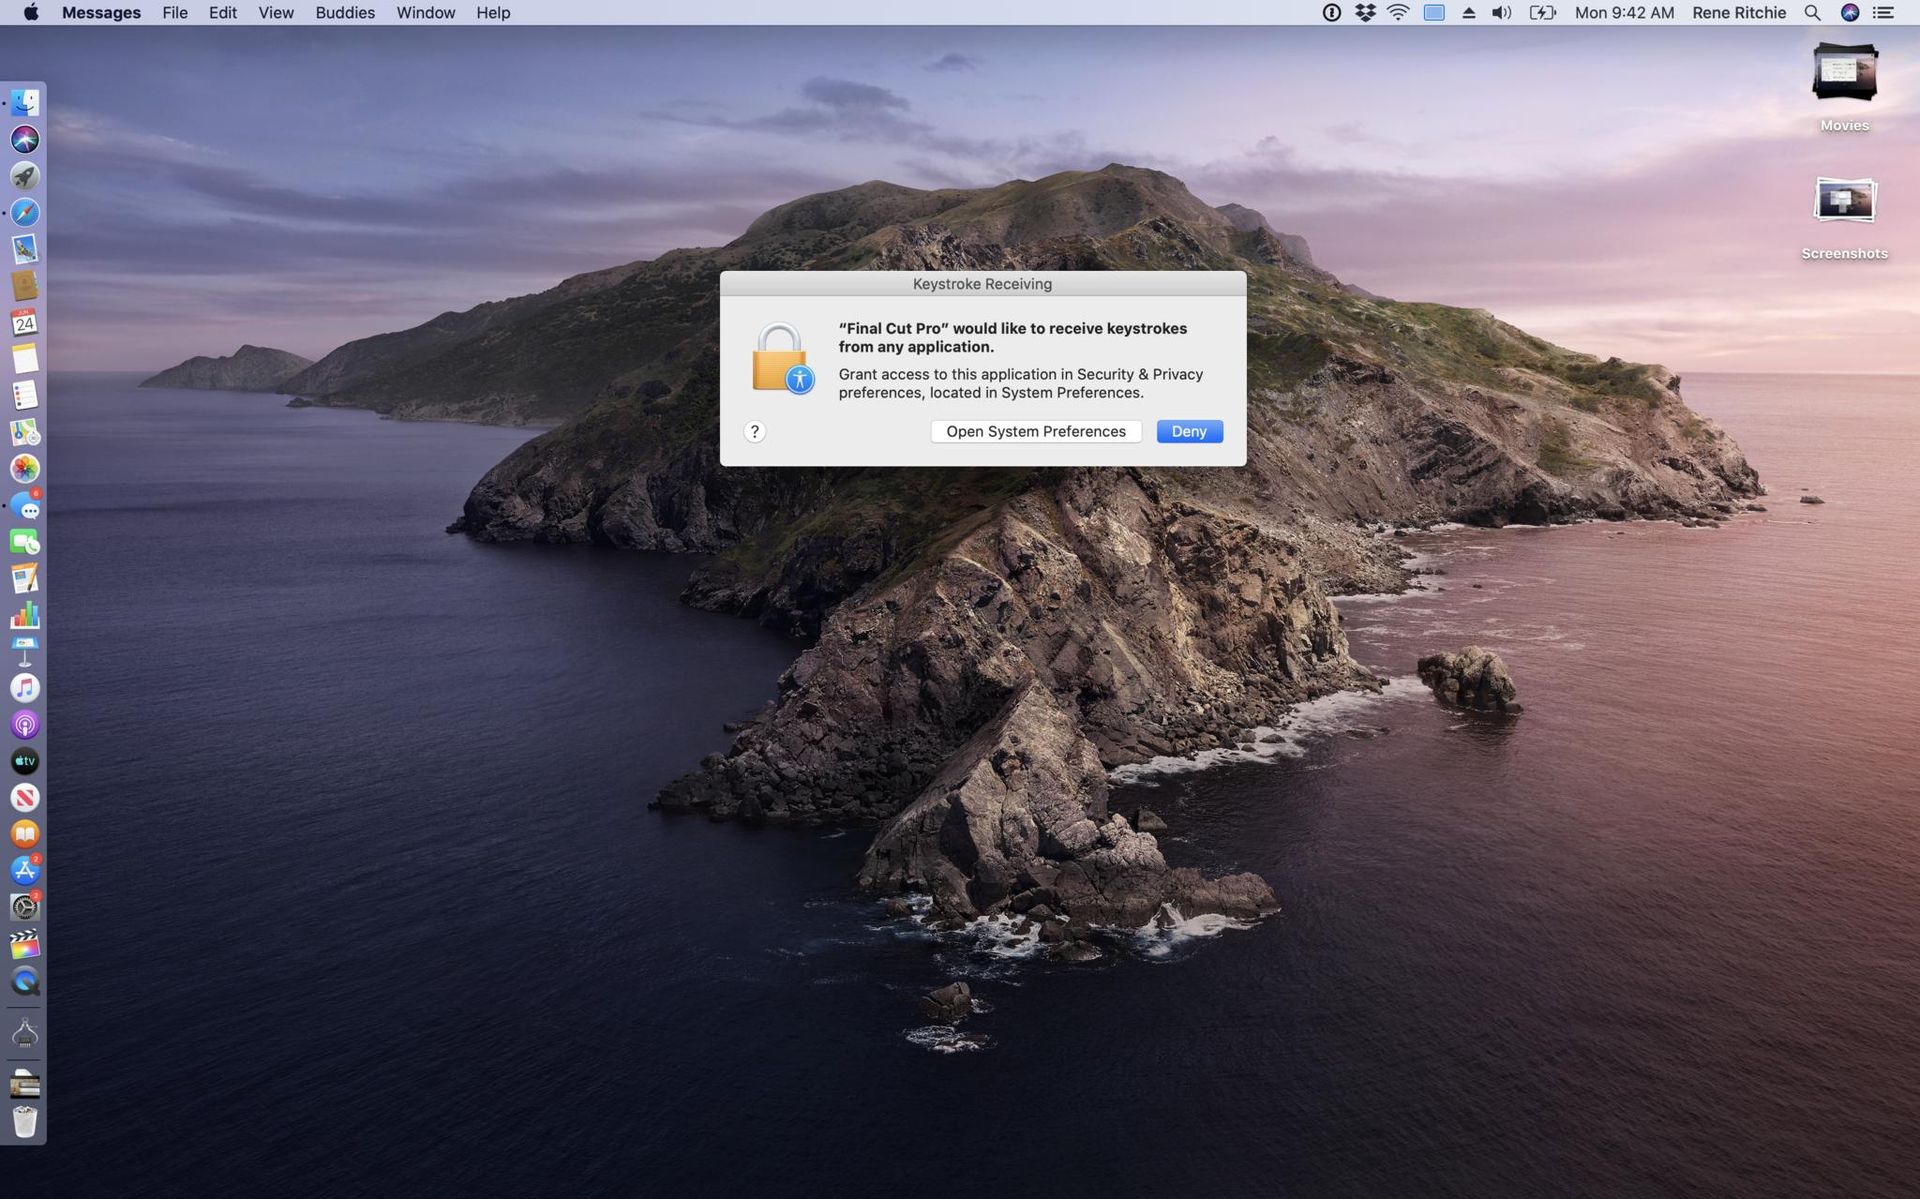Open the App Store icon in dock

click(25, 870)
